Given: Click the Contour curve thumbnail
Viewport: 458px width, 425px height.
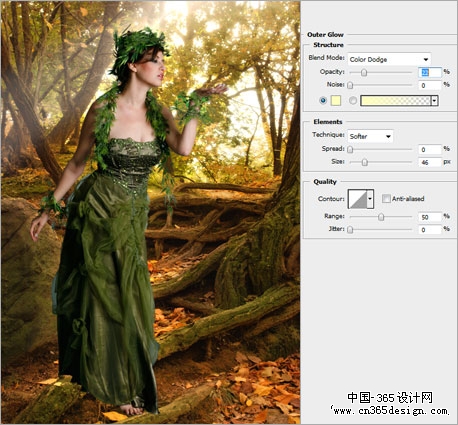Looking at the screenshot, I should click(x=357, y=199).
